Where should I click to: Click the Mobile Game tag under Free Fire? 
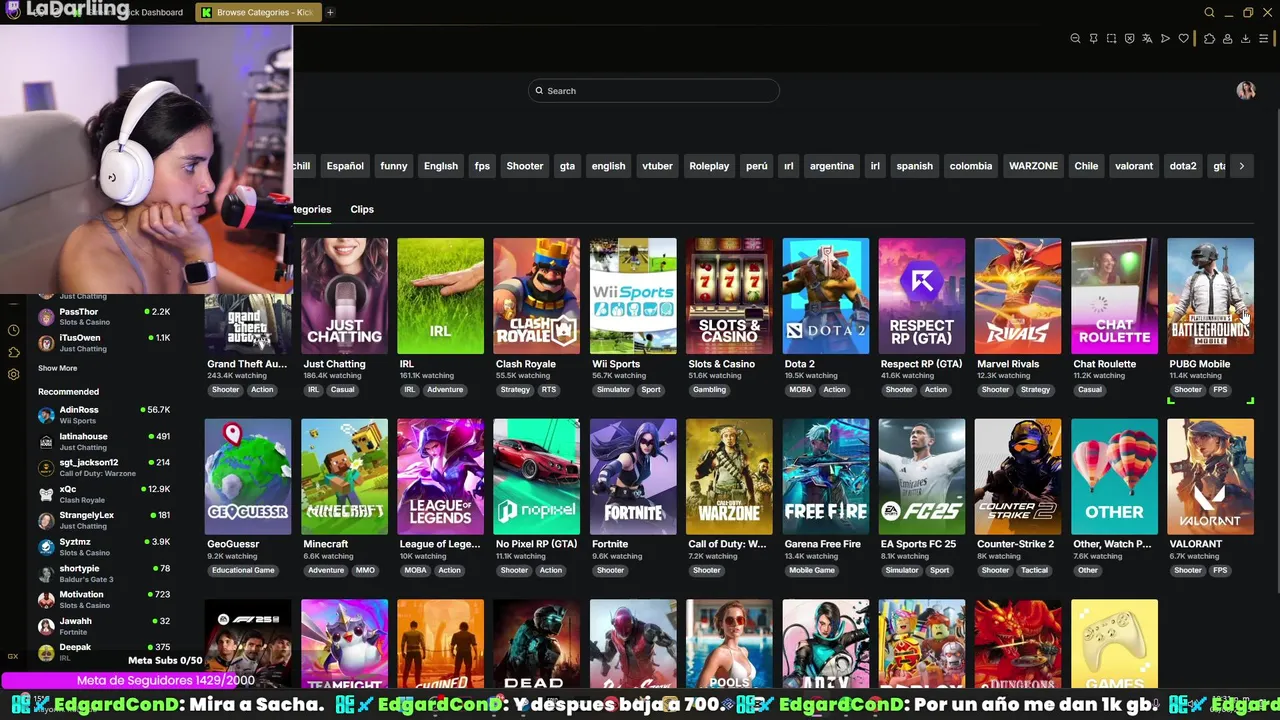[x=811, y=571]
